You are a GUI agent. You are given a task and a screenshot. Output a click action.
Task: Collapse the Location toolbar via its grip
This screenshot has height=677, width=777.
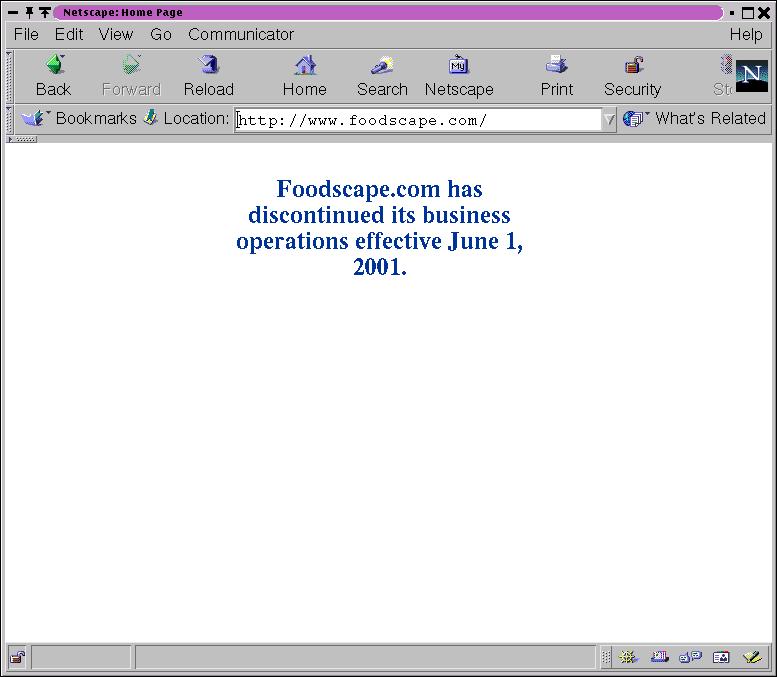tap(9, 119)
